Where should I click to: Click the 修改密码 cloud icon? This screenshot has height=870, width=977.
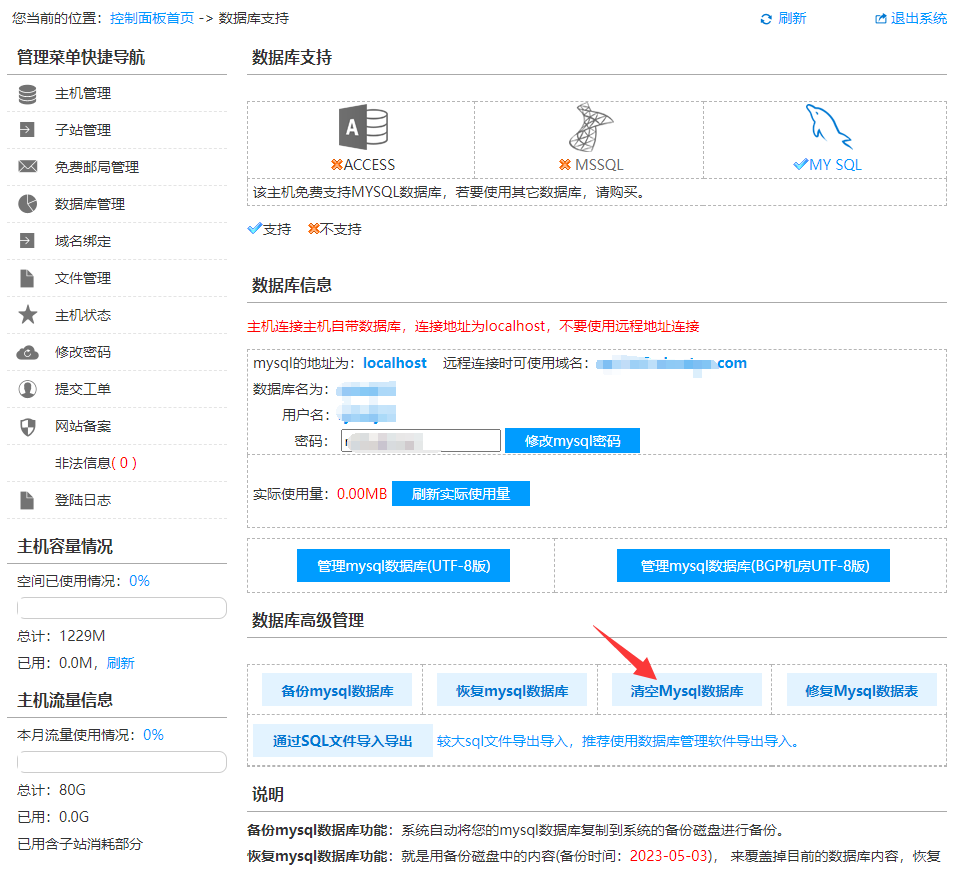pyautogui.click(x=28, y=352)
